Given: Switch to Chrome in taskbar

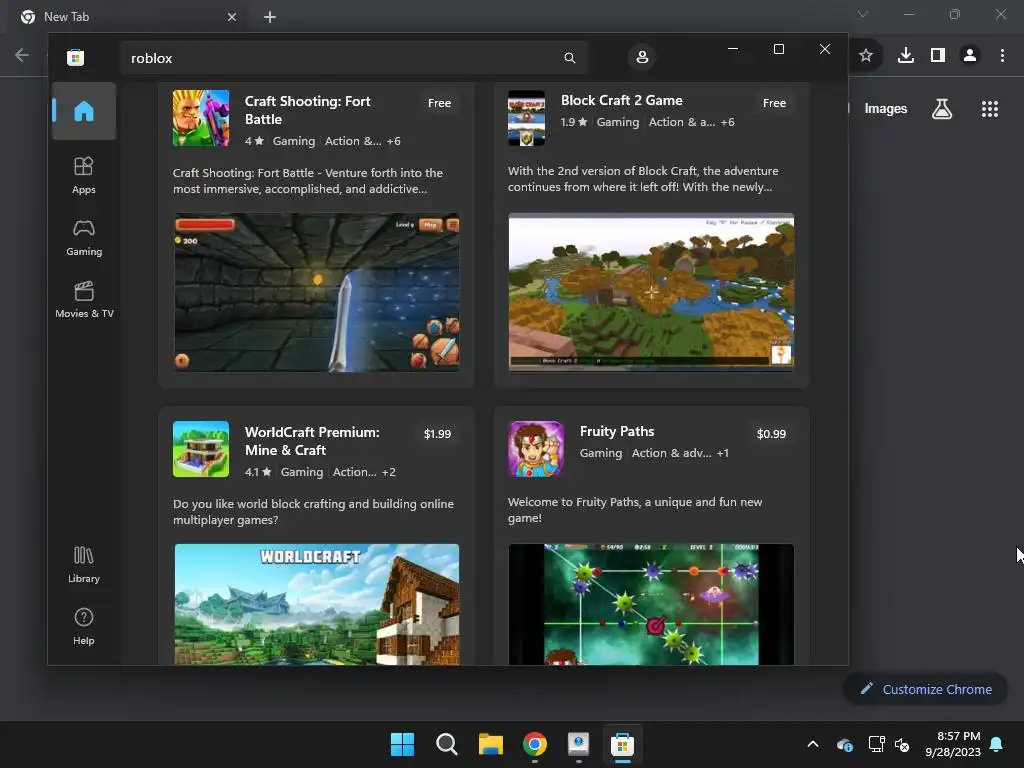Looking at the screenshot, I should (535, 744).
